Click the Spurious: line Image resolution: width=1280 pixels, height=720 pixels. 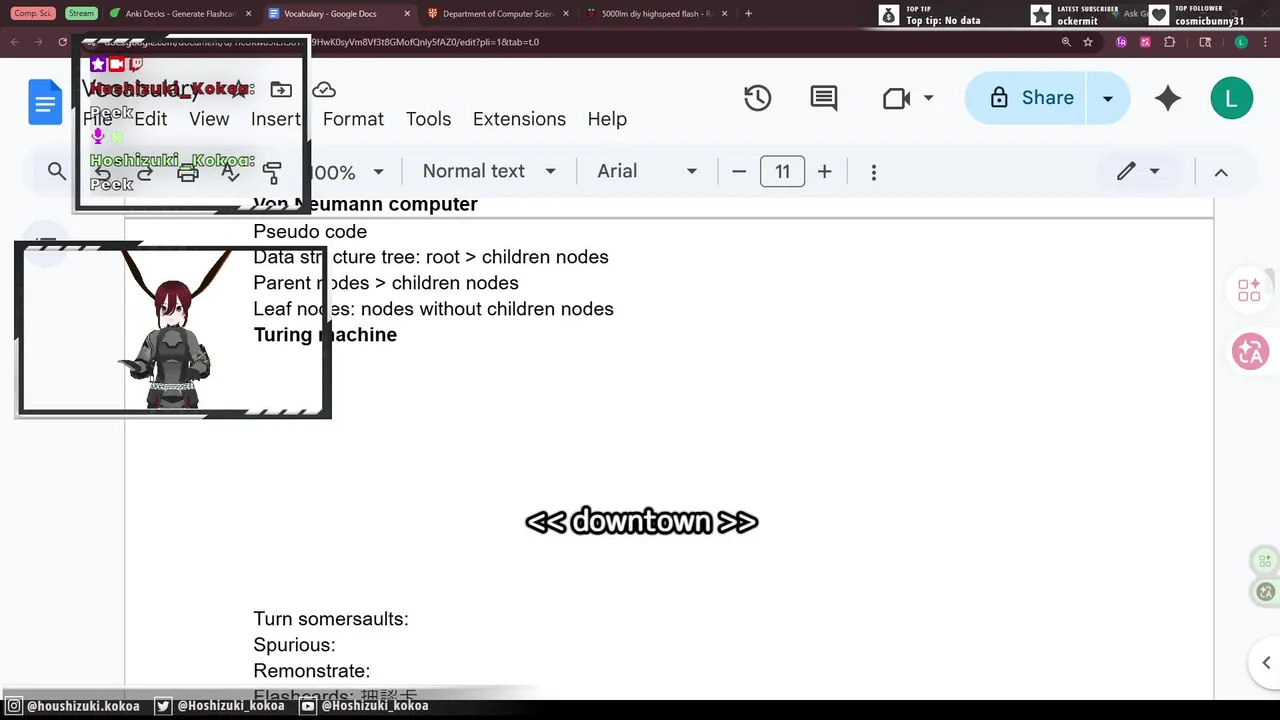(x=294, y=645)
